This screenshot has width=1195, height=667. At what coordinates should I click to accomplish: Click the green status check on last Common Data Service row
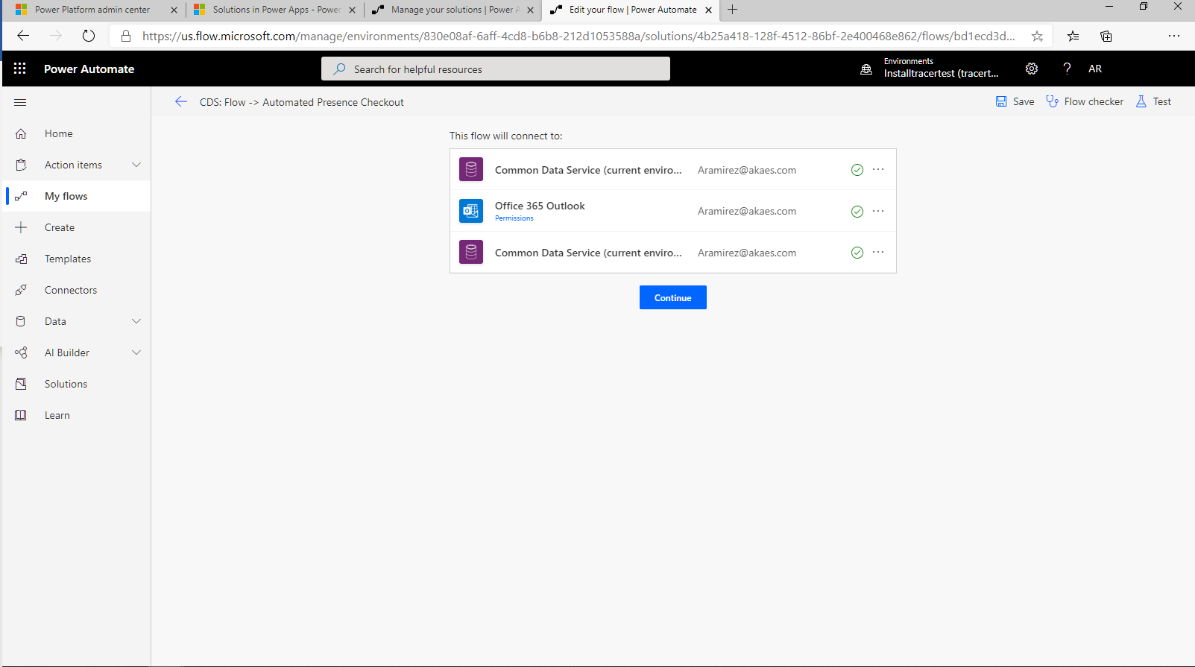click(x=857, y=252)
